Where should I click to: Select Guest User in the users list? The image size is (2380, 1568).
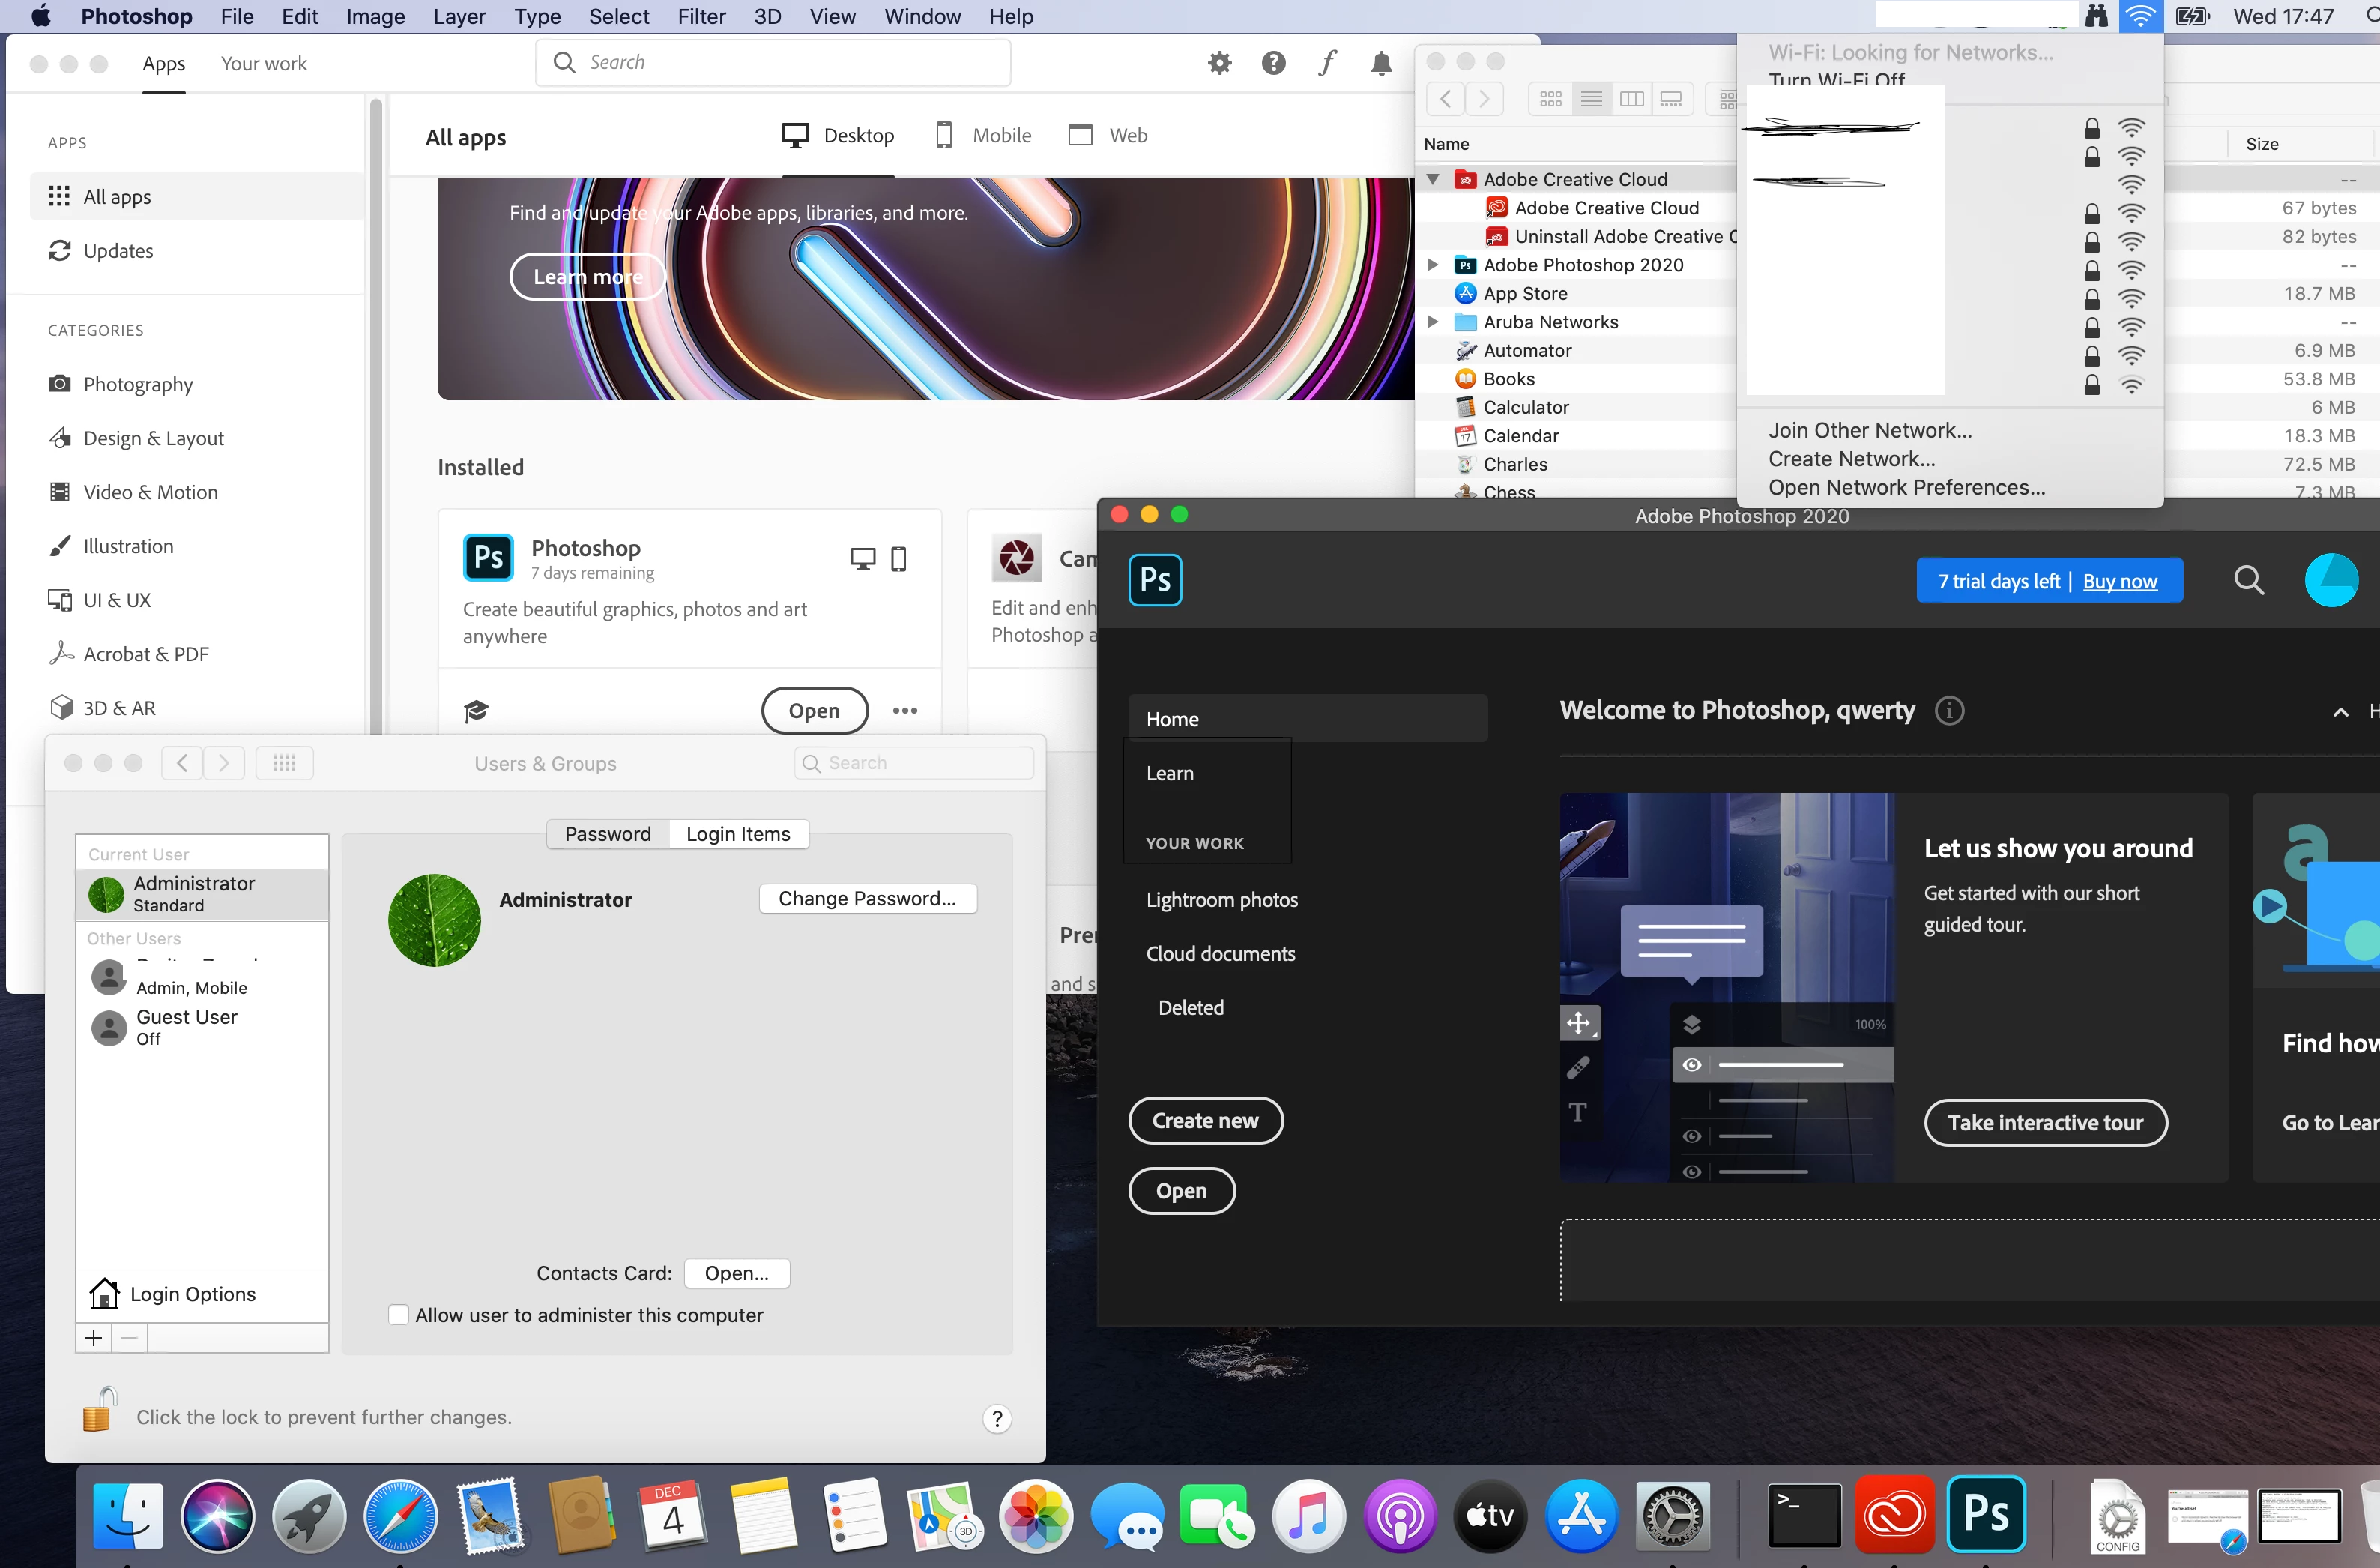(x=202, y=1027)
